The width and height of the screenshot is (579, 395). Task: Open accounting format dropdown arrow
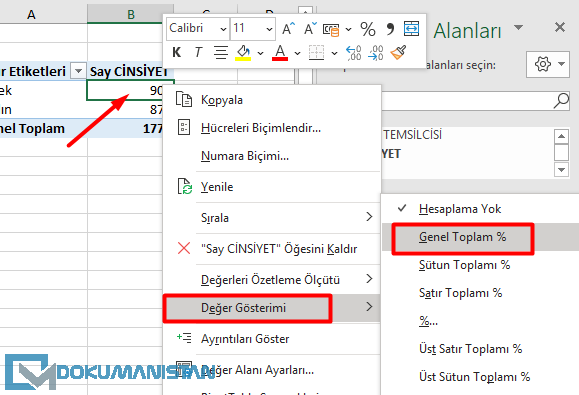tap(348, 29)
